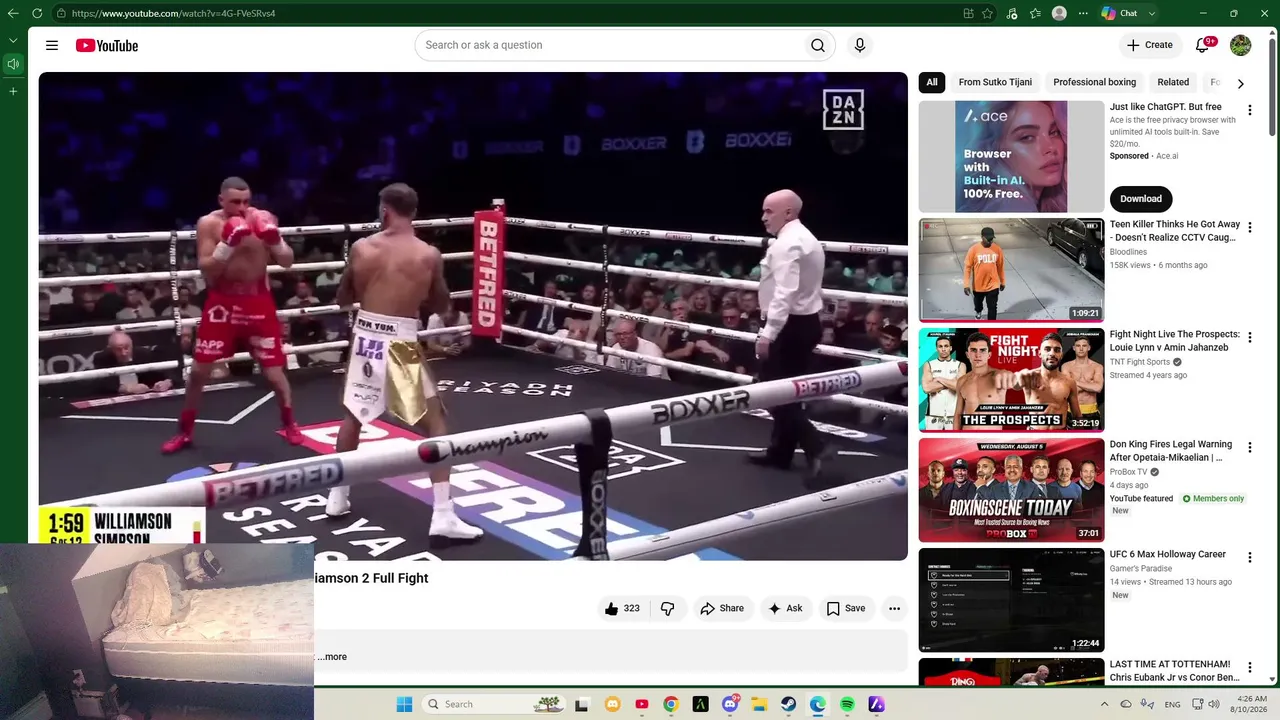Save the video to a playlist

(846, 608)
